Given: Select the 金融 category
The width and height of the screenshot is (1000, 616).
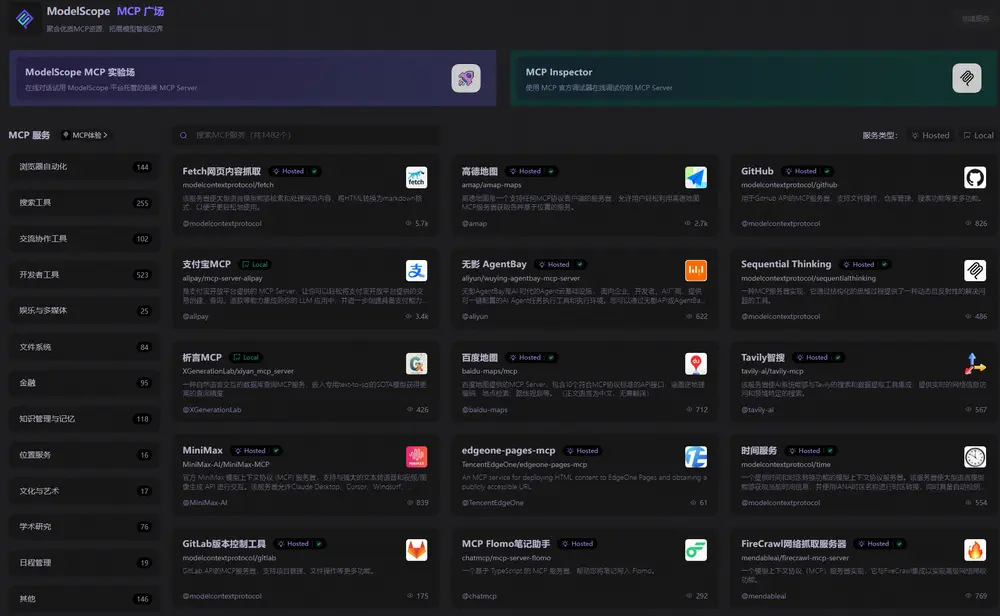Looking at the screenshot, I should pyautogui.click(x=84, y=383).
